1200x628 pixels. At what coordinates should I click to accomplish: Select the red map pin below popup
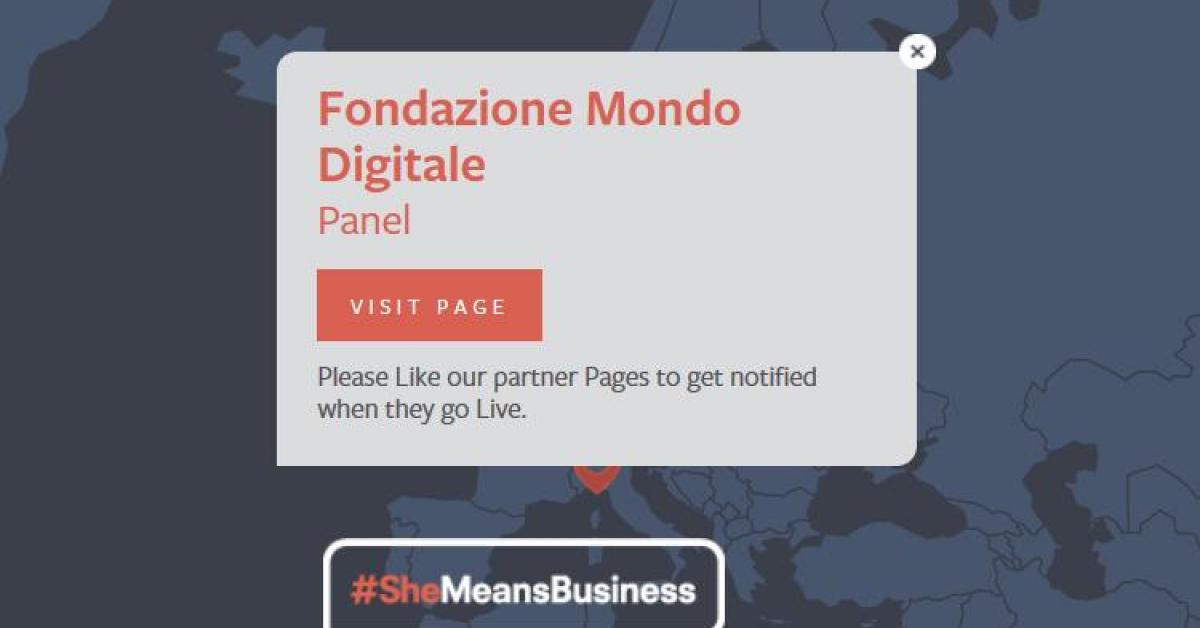pyautogui.click(x=596, y=479)
